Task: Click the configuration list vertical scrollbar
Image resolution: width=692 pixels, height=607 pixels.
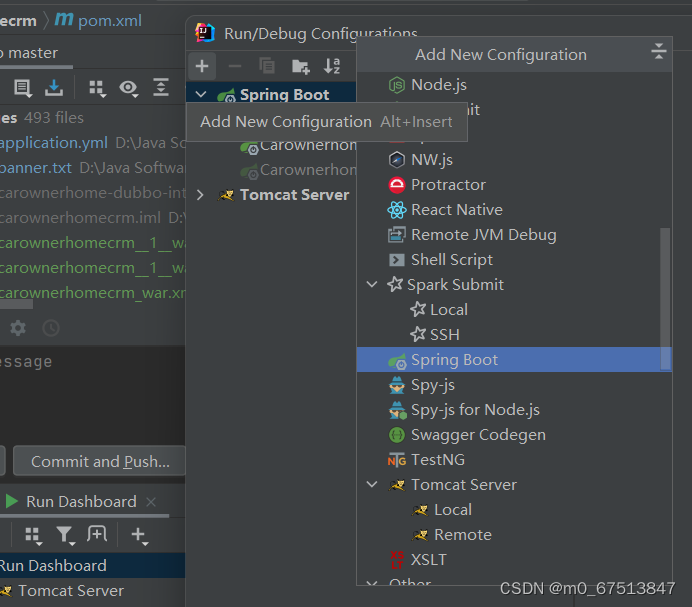Action: [x=665, y=299]
